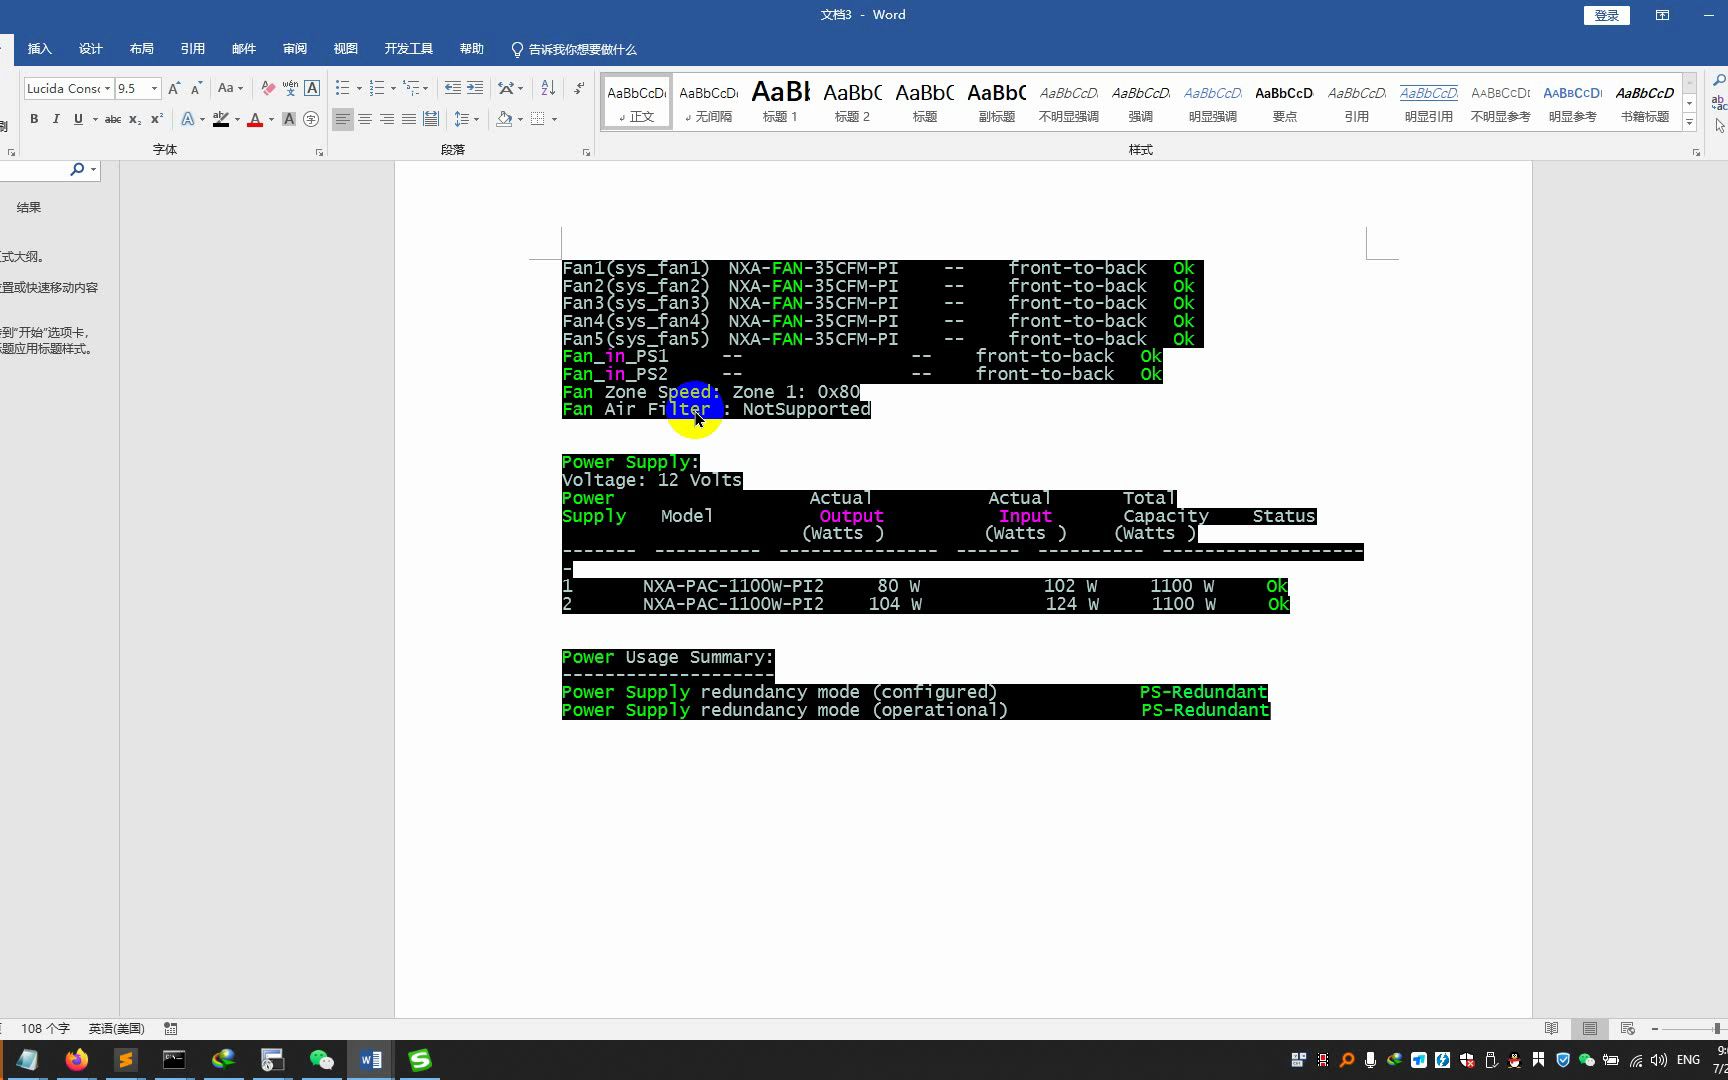This screenshot has height=1080, width=1728.
Task: Open the font size dropdown
Action: [154, 88]
